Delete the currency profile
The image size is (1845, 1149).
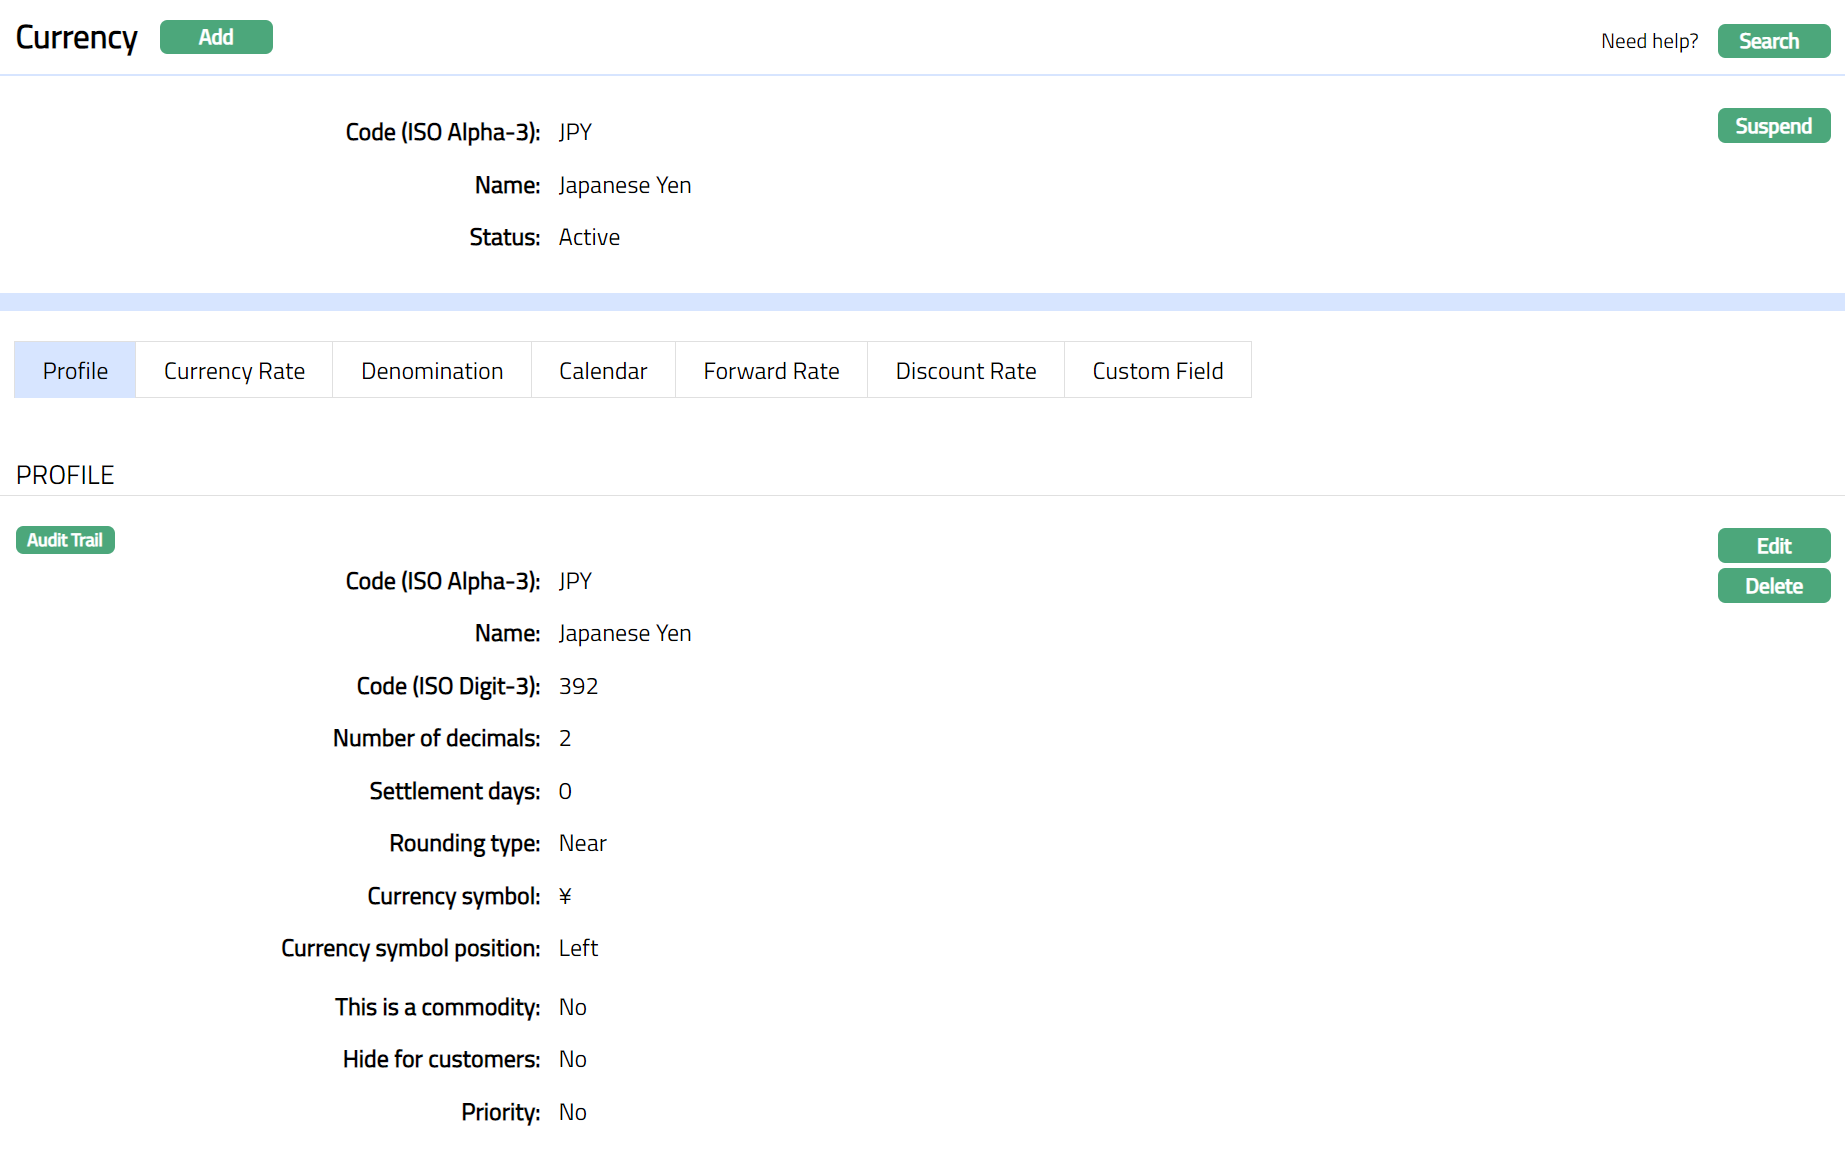coord(1773,586)
